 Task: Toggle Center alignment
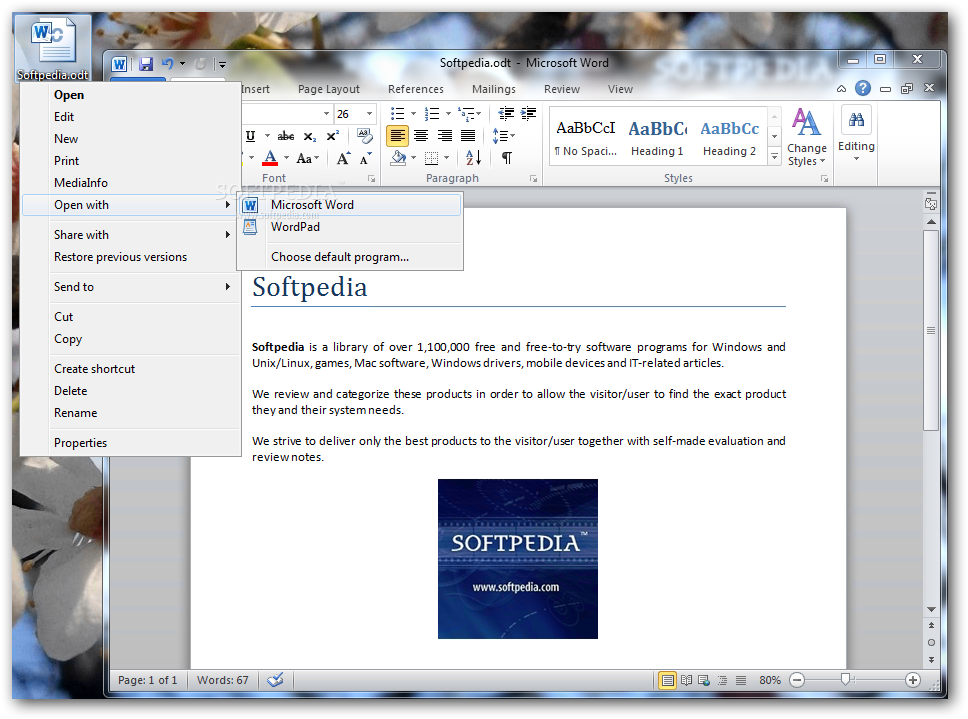tap(421, 136)
